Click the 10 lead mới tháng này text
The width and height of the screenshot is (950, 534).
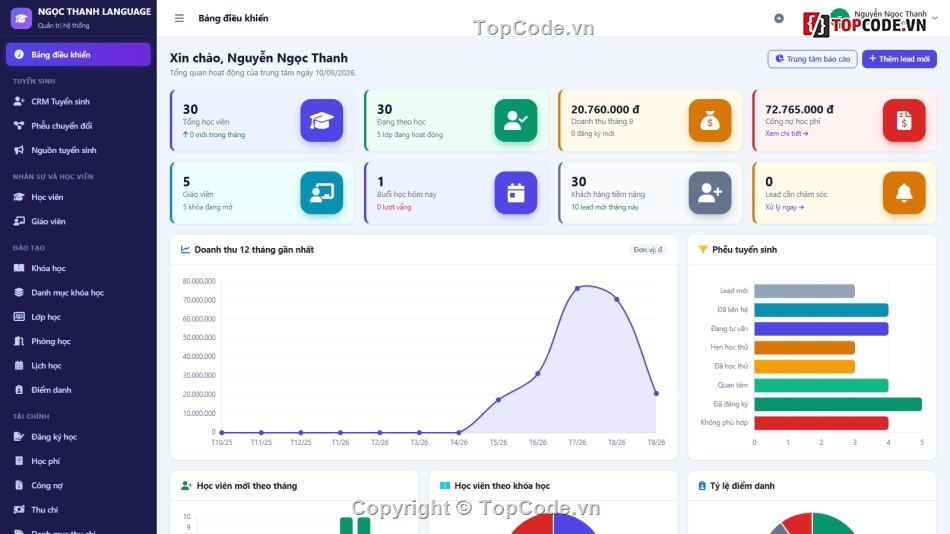[605, 207]
